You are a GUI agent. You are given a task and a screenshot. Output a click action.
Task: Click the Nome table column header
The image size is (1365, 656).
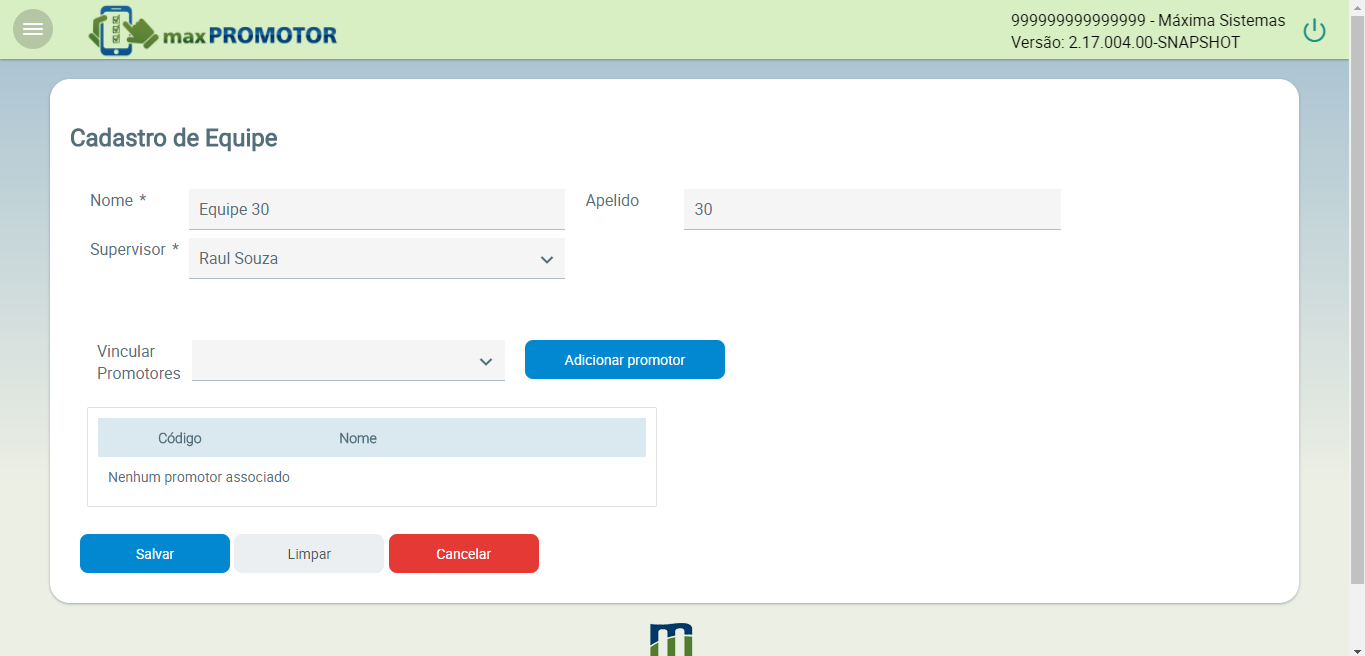pos(358,438)
